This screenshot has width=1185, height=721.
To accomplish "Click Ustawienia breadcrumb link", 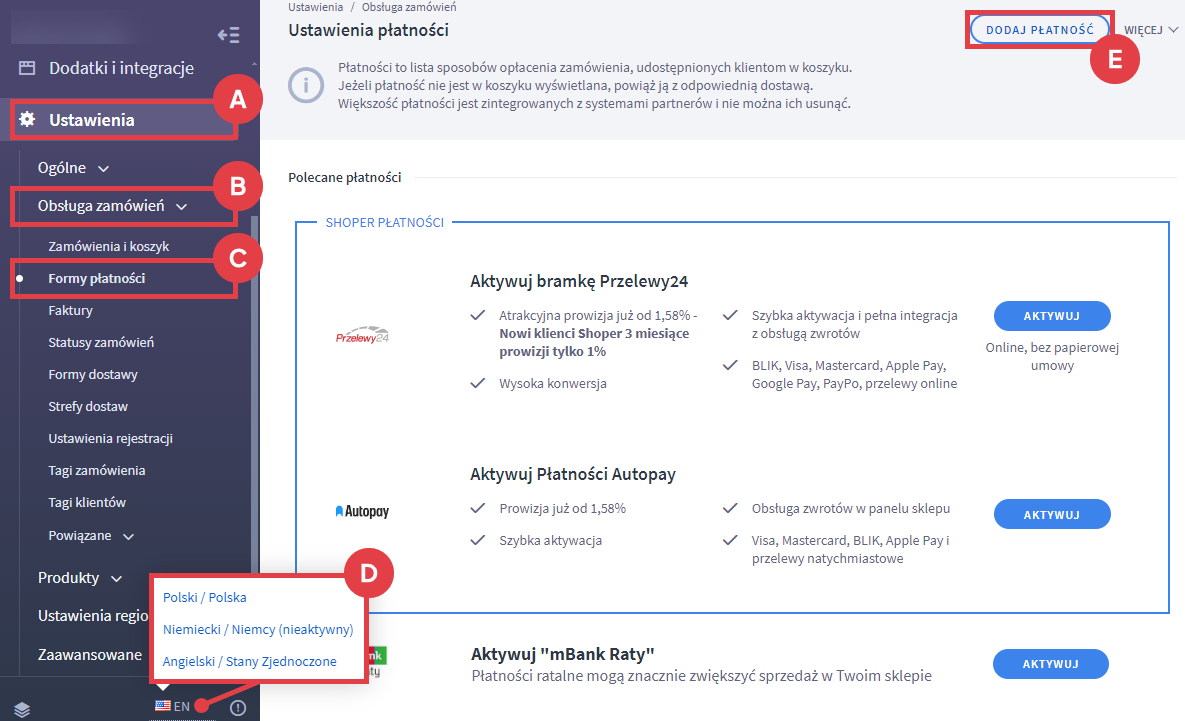I will point(314,7).
